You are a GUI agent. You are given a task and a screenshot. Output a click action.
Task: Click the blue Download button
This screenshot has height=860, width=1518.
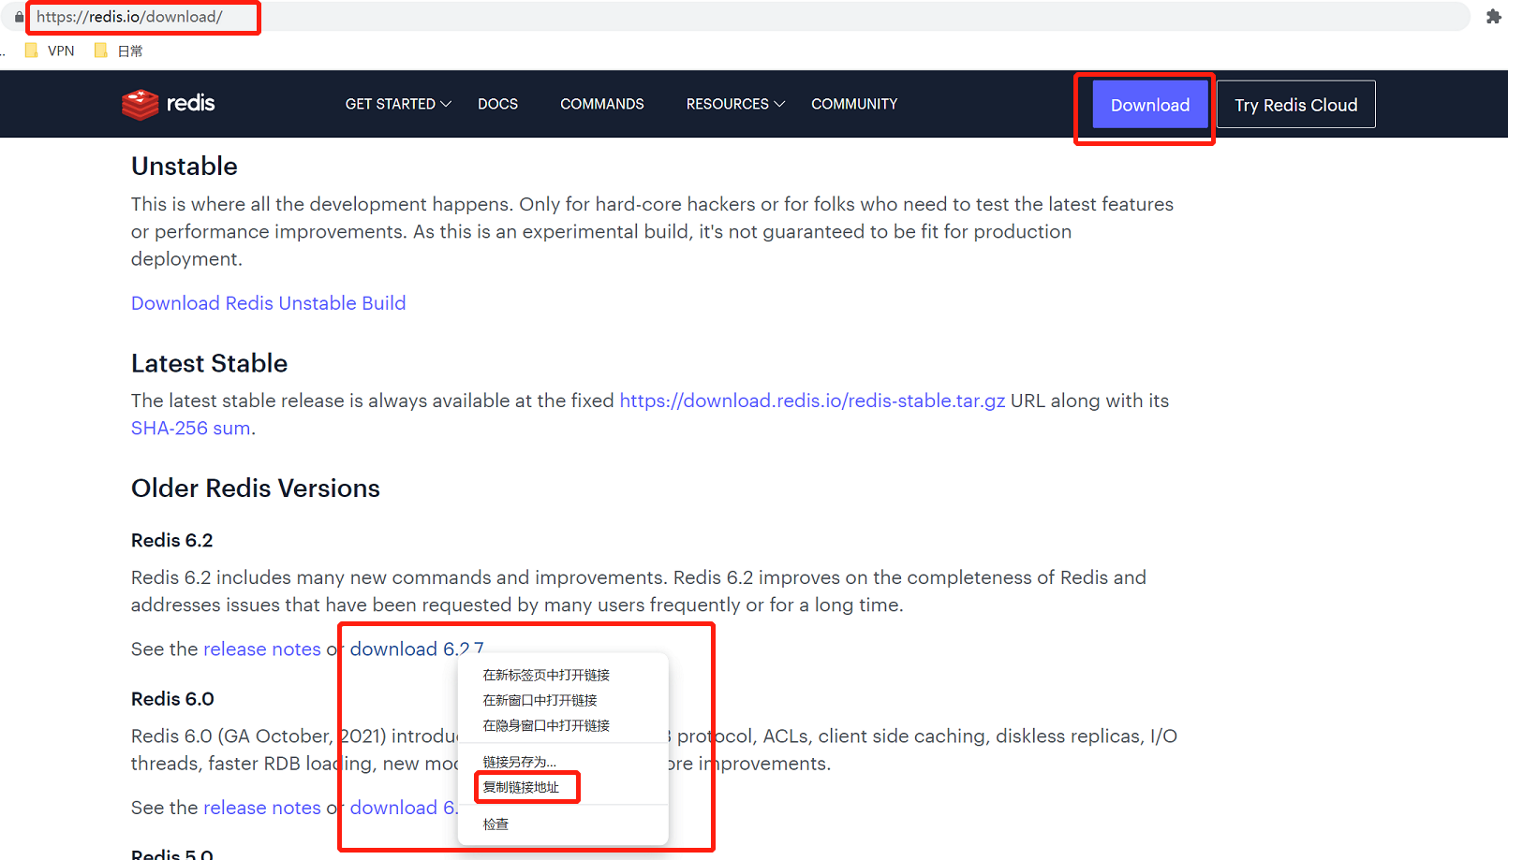coord(1150,105)
